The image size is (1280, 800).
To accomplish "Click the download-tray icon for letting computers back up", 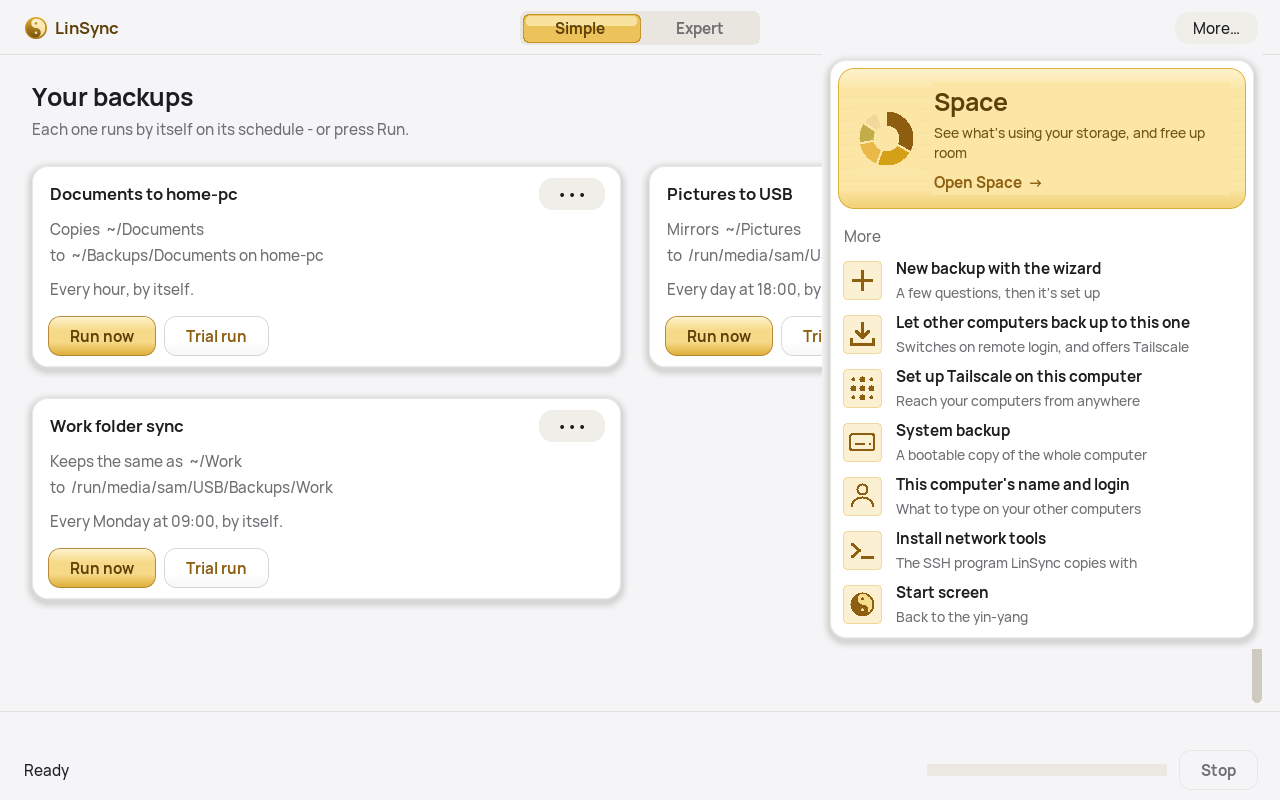I will click(862, 334).
